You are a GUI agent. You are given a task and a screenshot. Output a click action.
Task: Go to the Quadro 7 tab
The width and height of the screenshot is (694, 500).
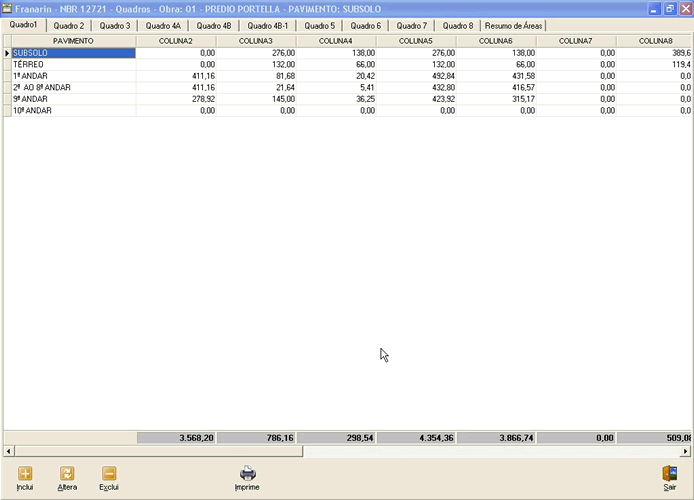coord(412,26)
